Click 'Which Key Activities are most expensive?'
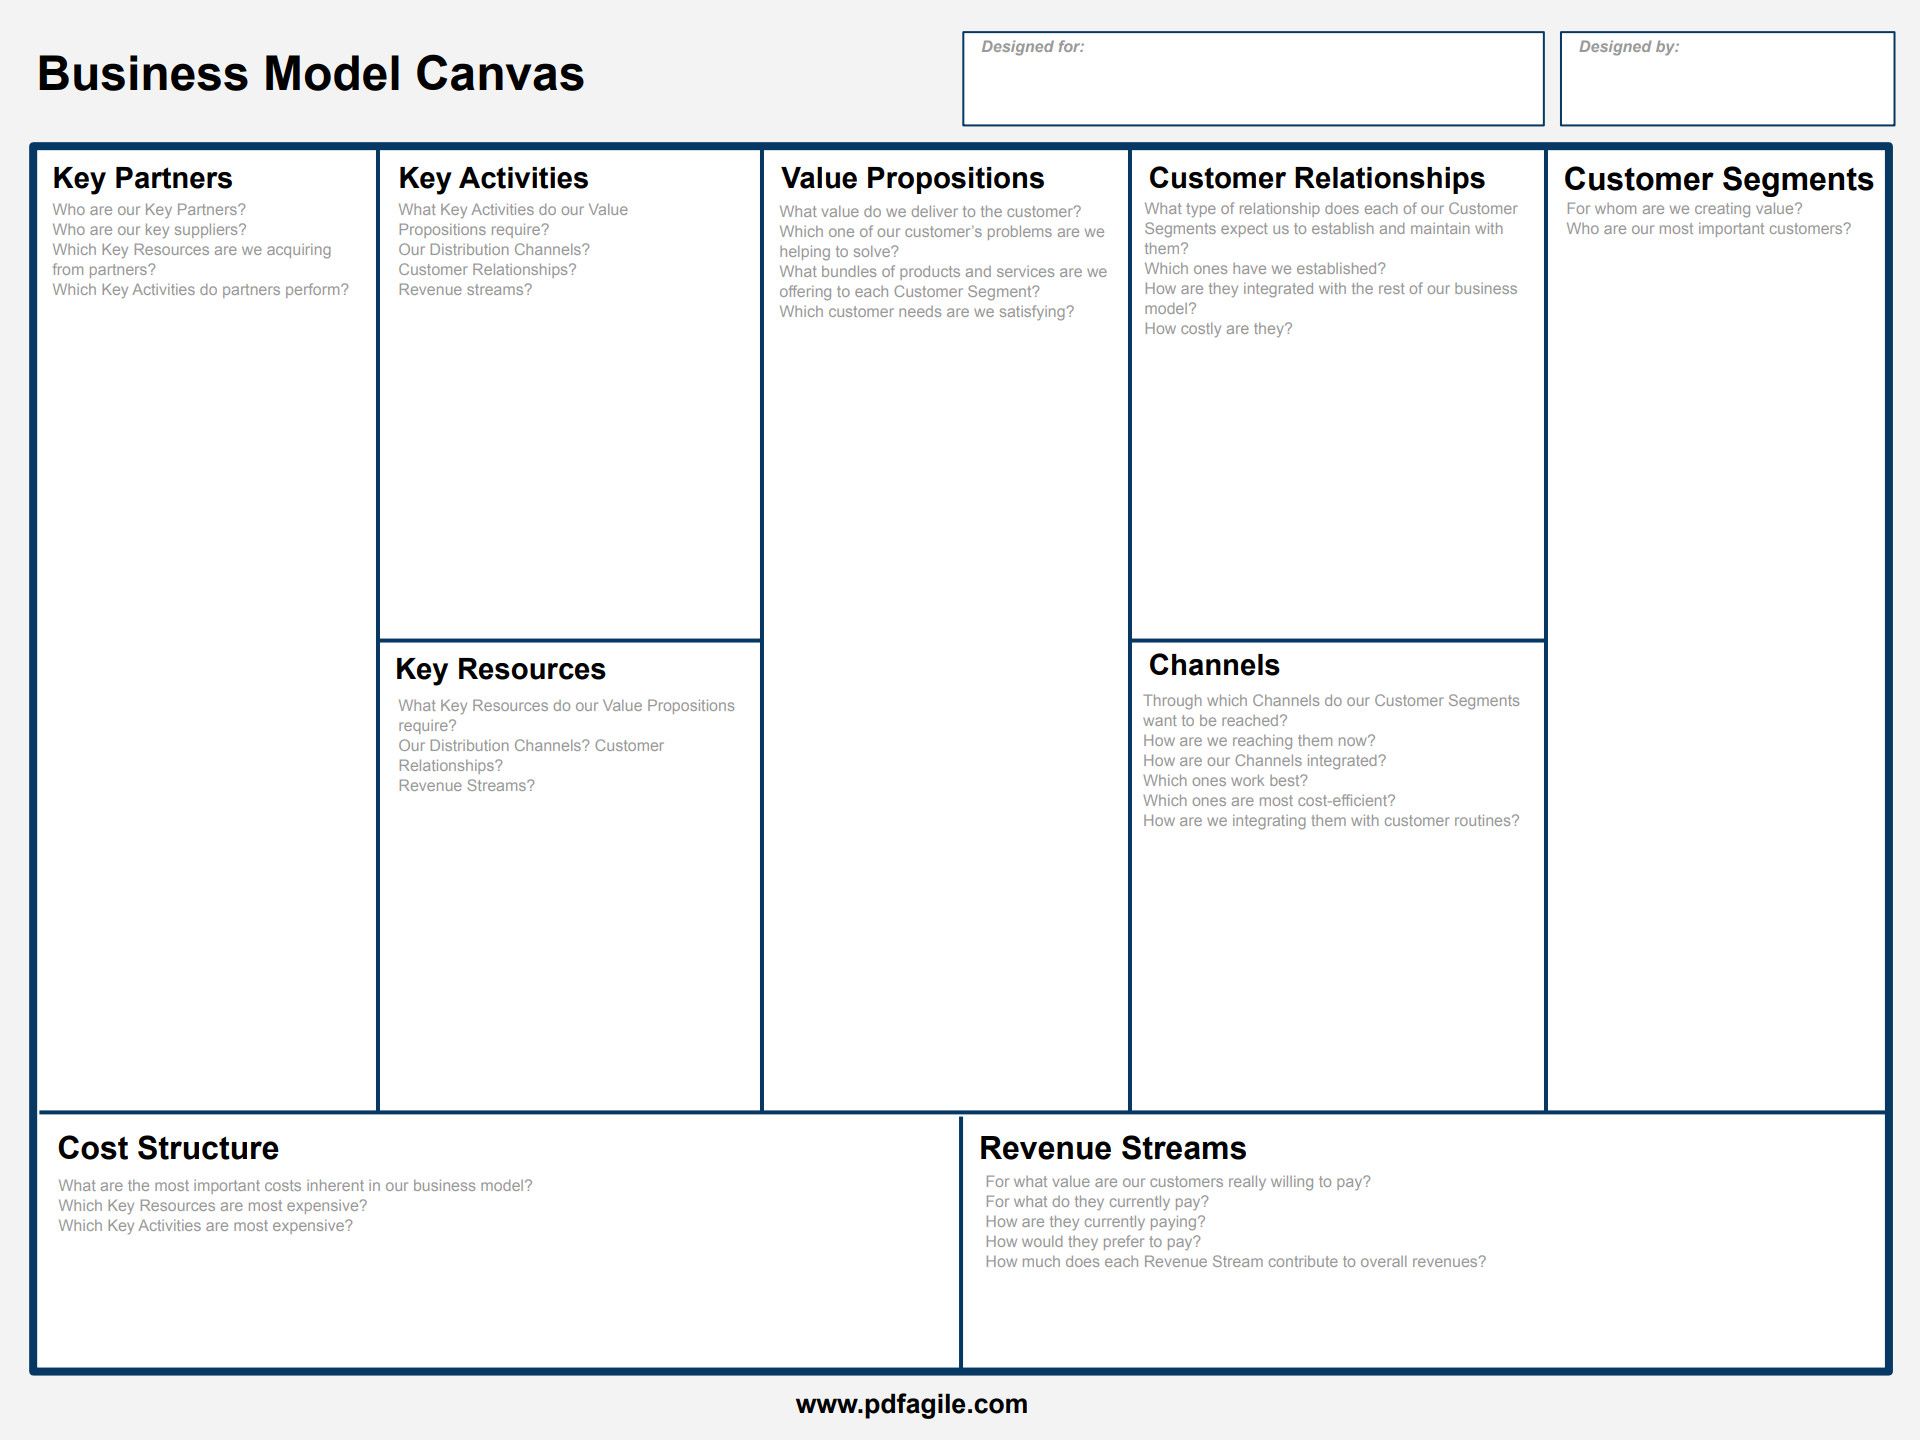The height and width of the screenshot is (1440, 1920). (x=205, y=1226)
